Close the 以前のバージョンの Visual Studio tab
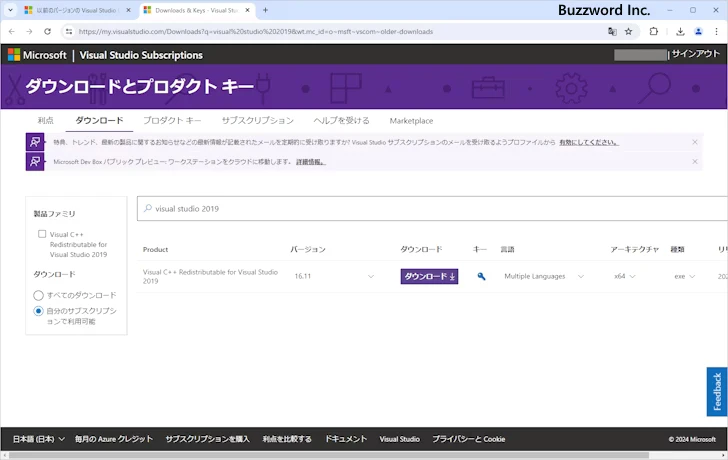 129,10
